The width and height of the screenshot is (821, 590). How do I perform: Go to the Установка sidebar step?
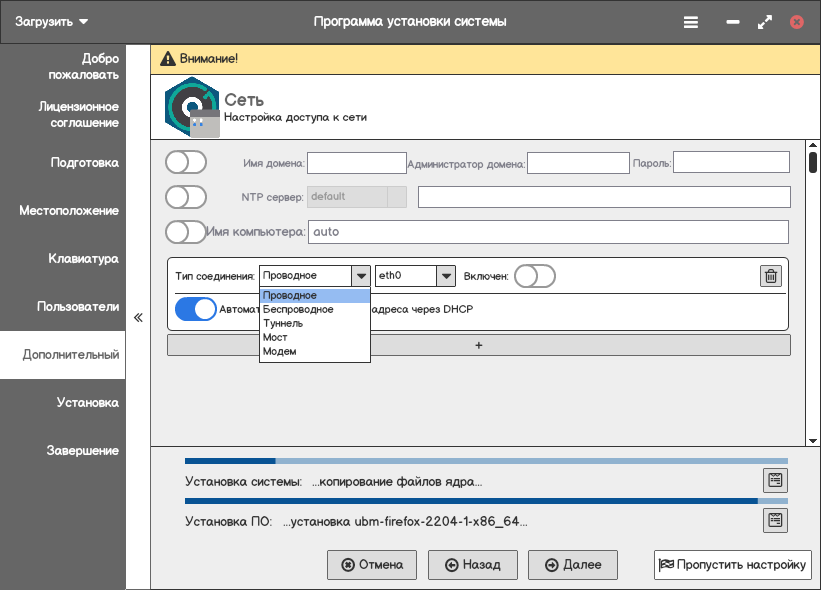tap(88, 403)
